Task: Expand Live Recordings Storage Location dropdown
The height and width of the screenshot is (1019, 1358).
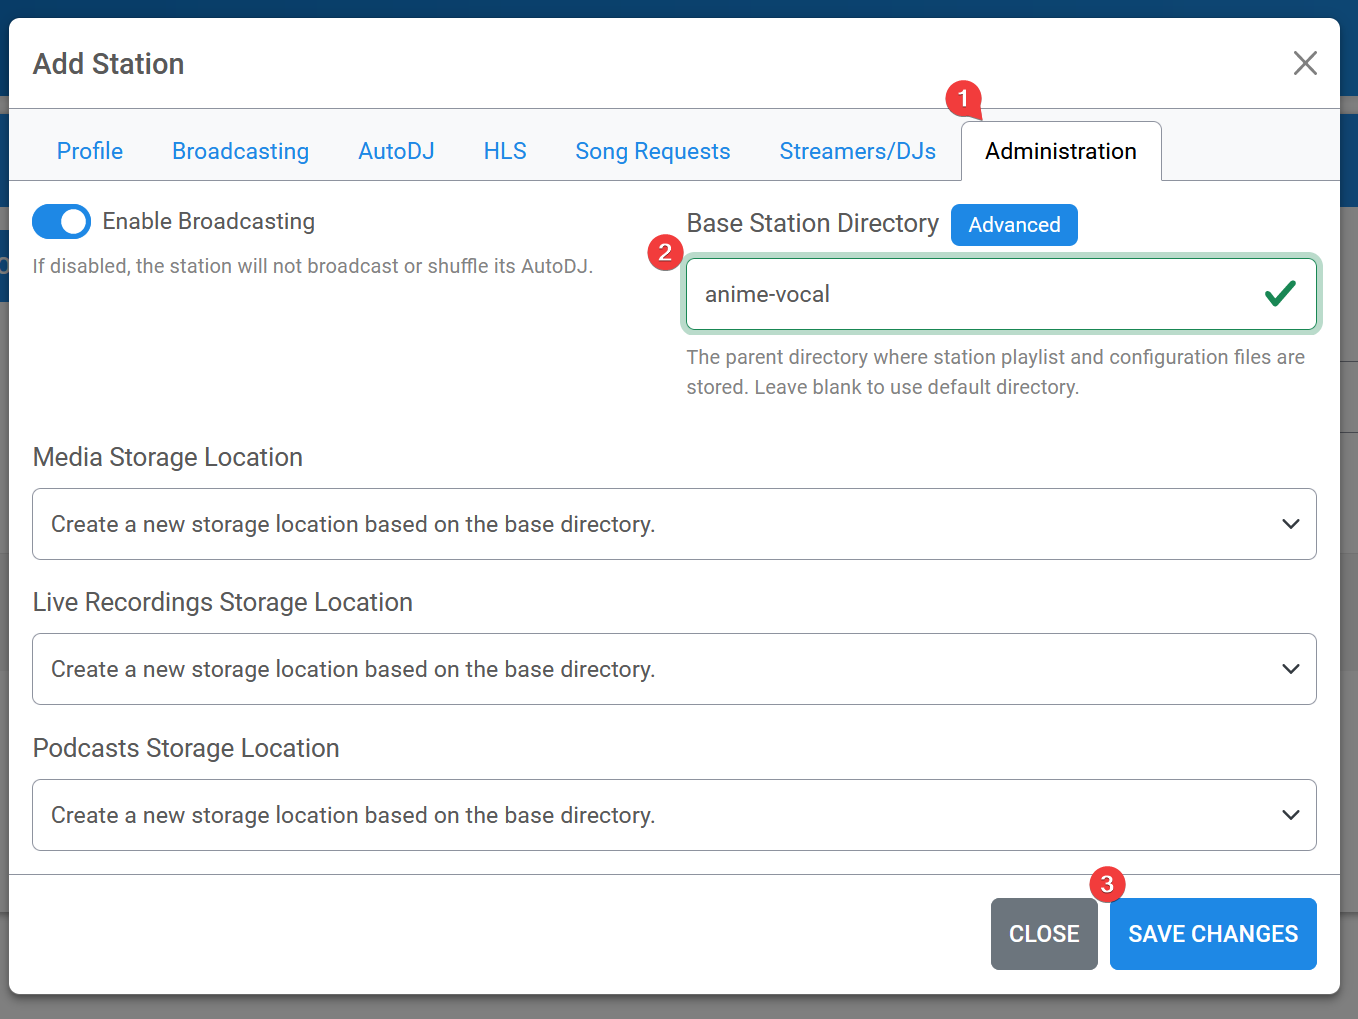Action: coord(674,669)
